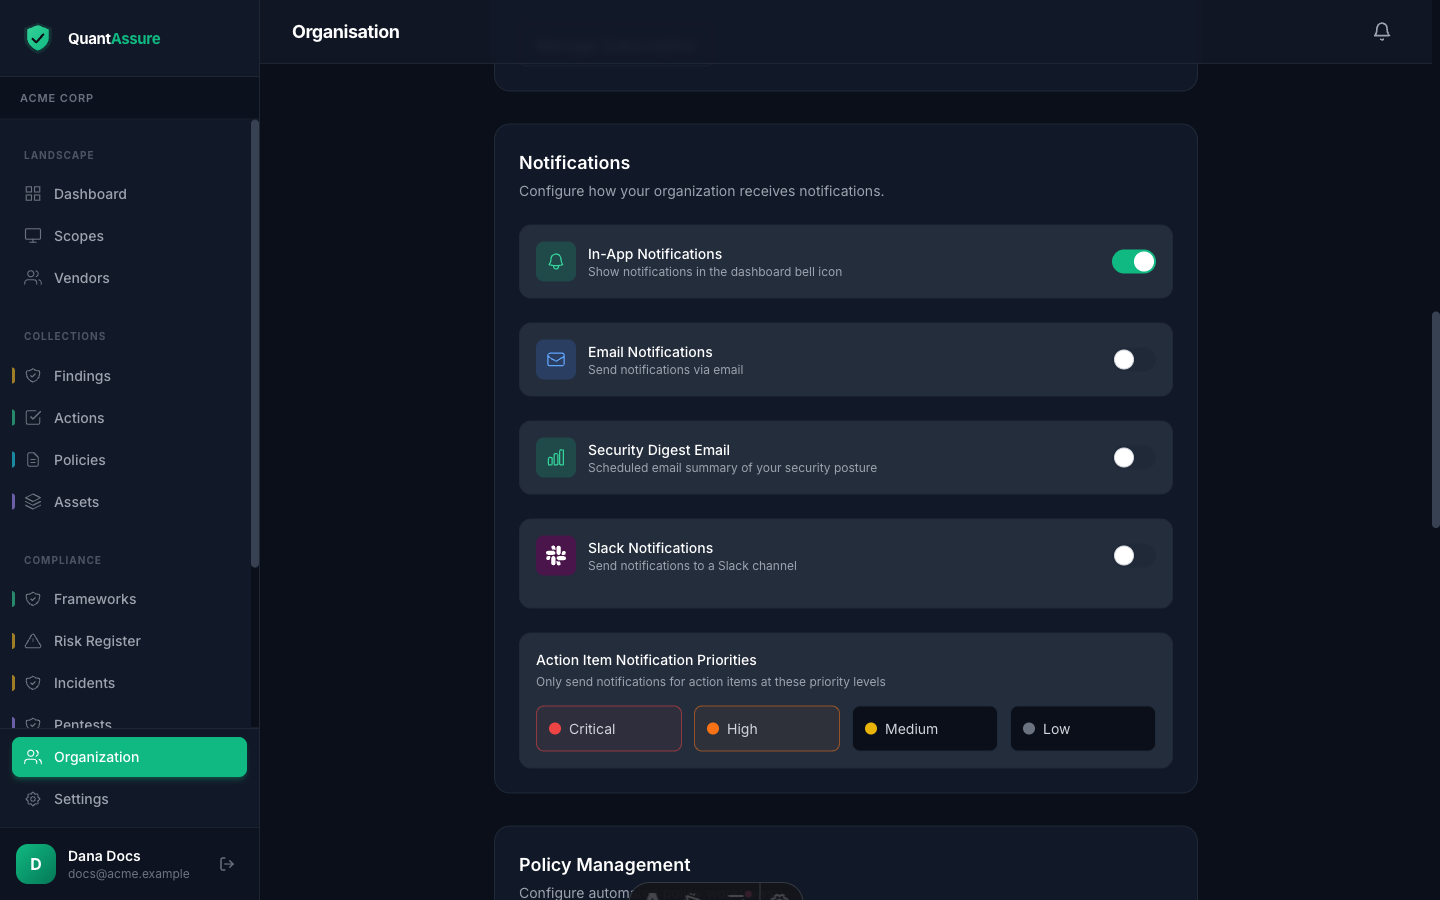
Task: Click the Findings shield icon
Action: pyautogui.click(x=33, y=375)
